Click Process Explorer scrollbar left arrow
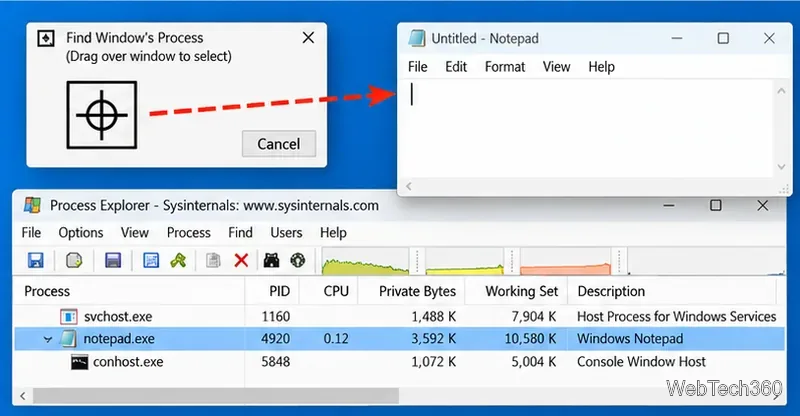 pos(23,396)
